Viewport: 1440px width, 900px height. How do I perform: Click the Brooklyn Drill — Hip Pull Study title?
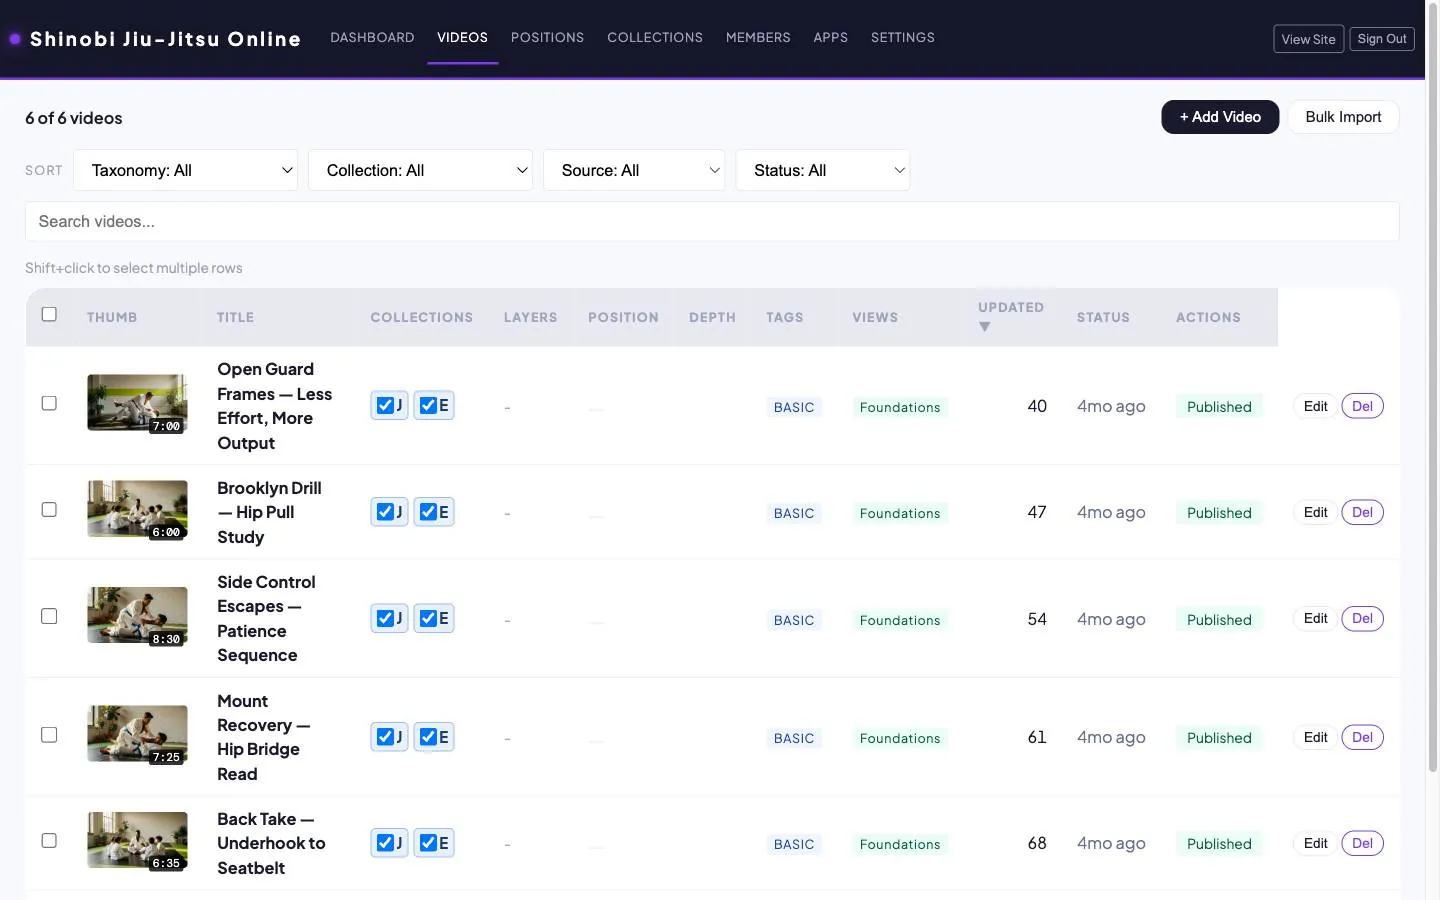(x=270, y=512)
